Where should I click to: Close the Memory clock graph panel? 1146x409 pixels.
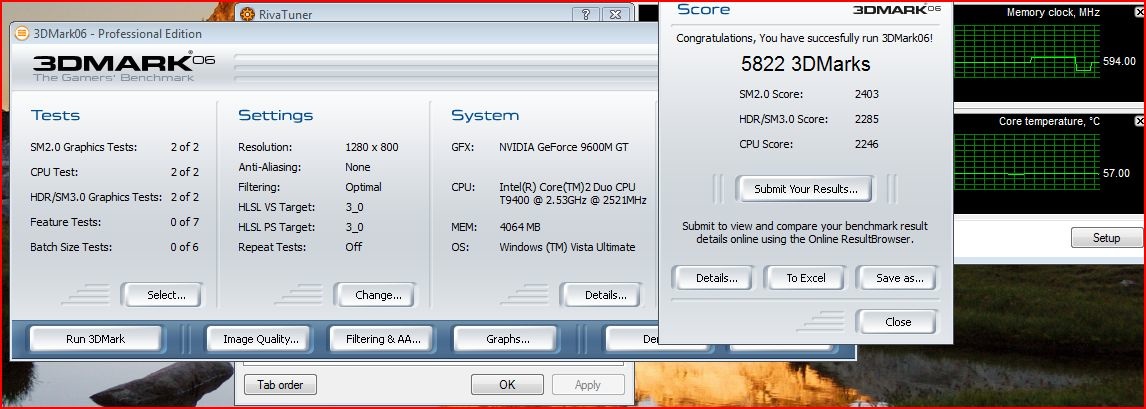1139,12
